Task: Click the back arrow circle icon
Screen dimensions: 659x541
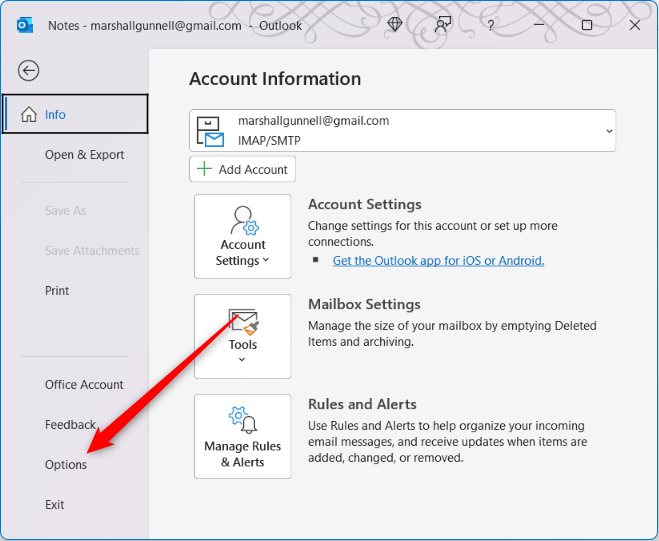Action: (x=29, y=70)
